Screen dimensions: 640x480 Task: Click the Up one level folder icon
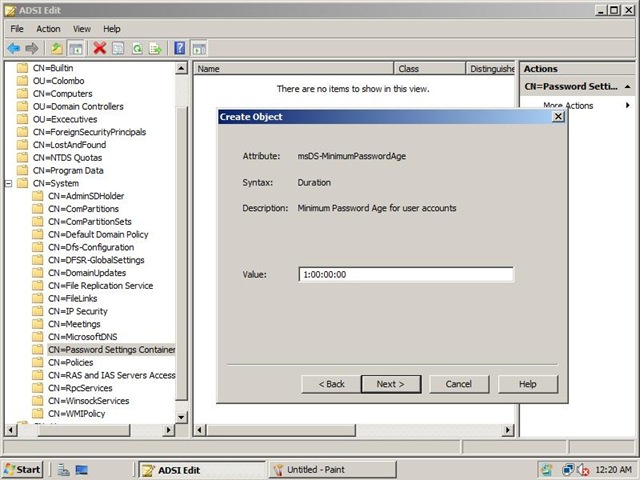point(57,49)
